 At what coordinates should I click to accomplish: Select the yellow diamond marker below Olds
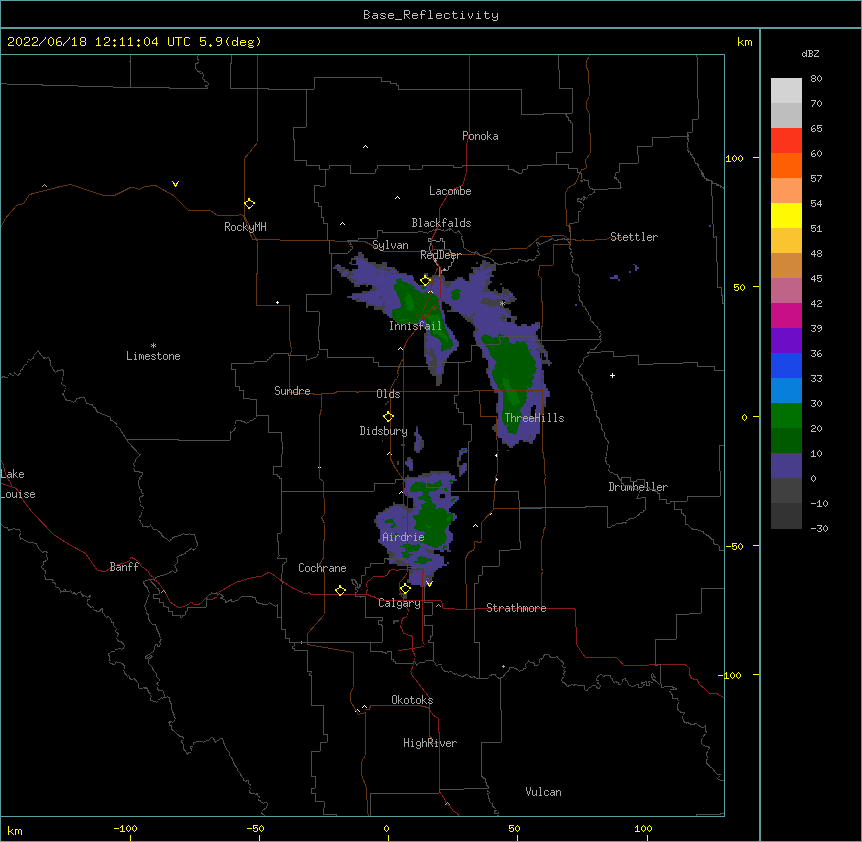(388, 417)
